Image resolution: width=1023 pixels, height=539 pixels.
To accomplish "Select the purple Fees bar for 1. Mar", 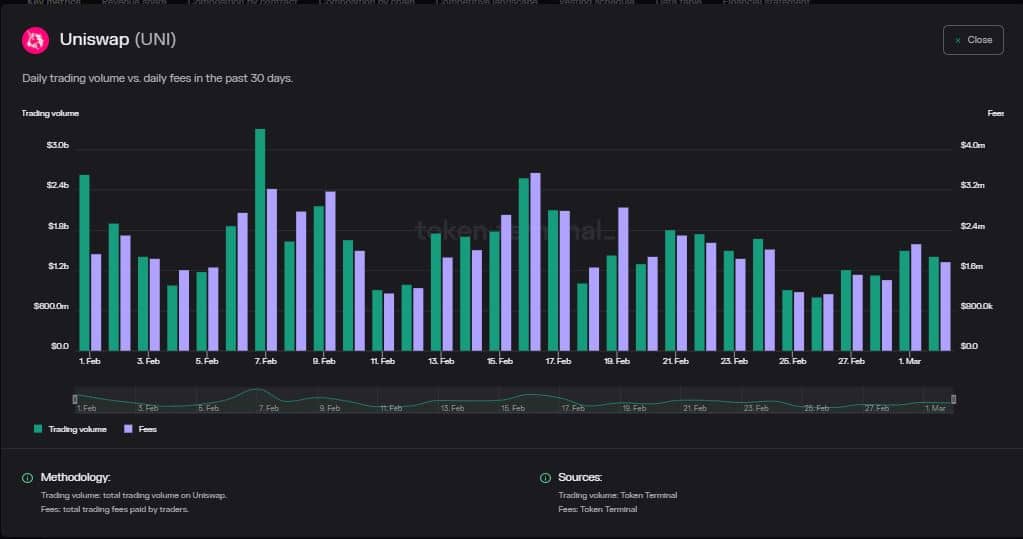I will click(x=916, y=297).
